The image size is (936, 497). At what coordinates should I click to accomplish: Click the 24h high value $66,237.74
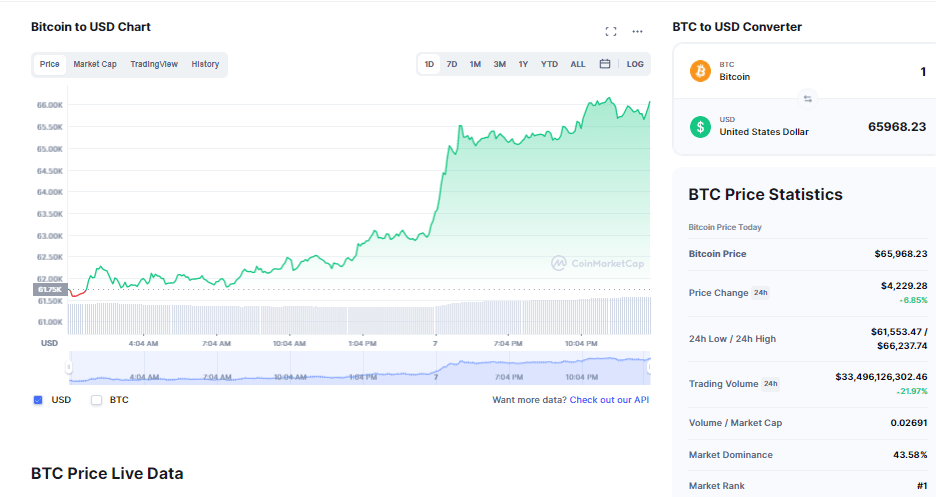tap(902, 345)
